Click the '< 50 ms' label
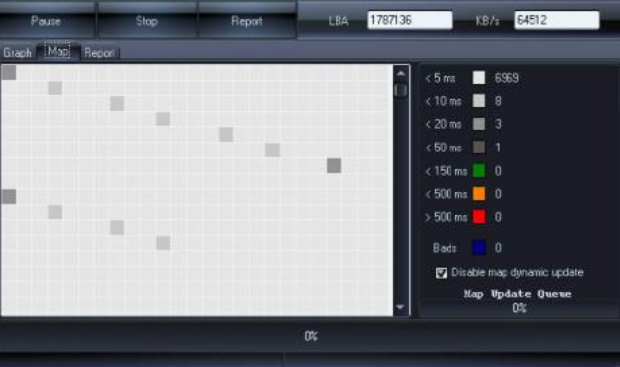The image size is (620, 367). tap(443, 148)
